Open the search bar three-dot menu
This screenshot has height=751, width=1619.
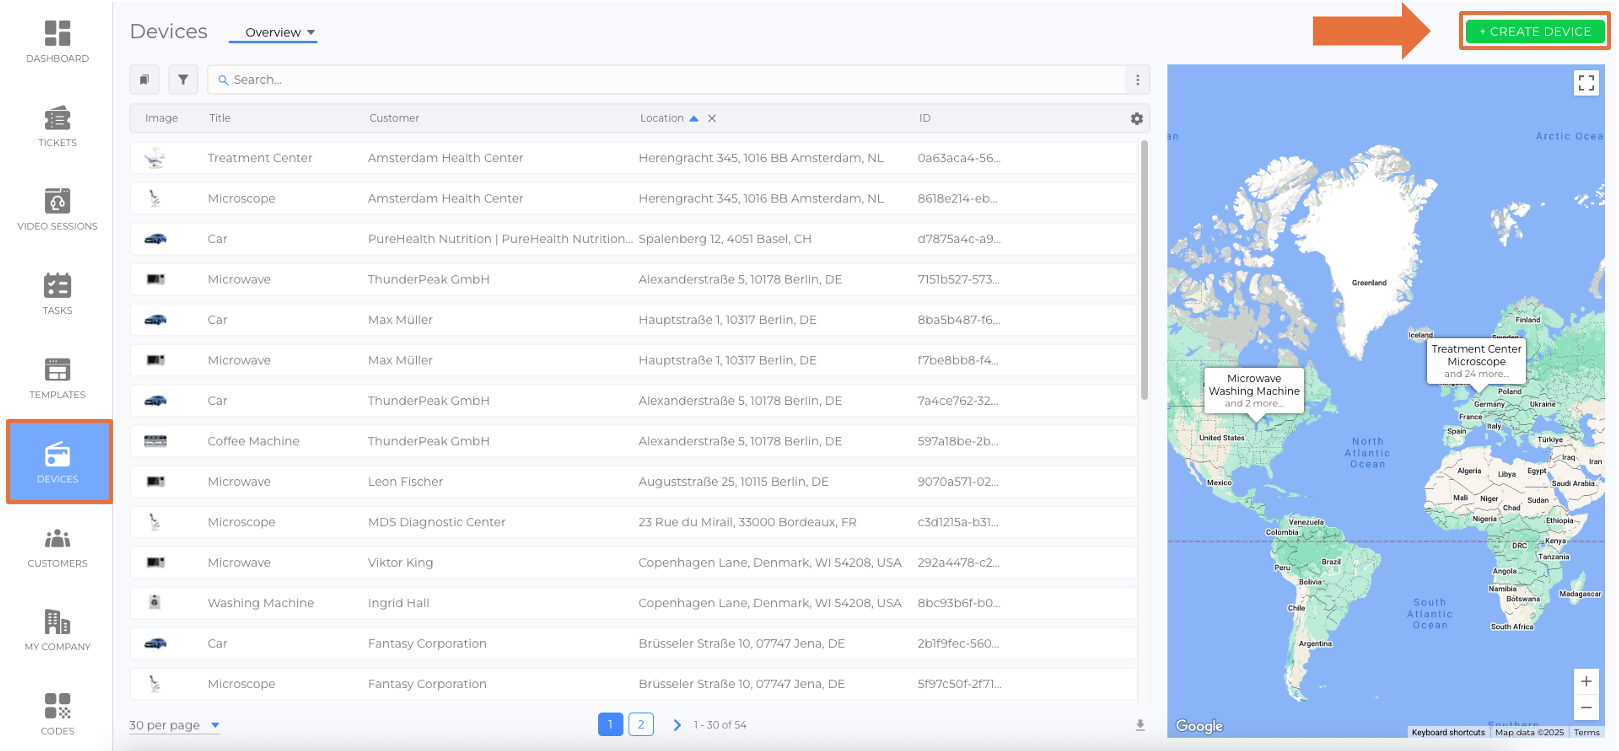[1137, 80]
